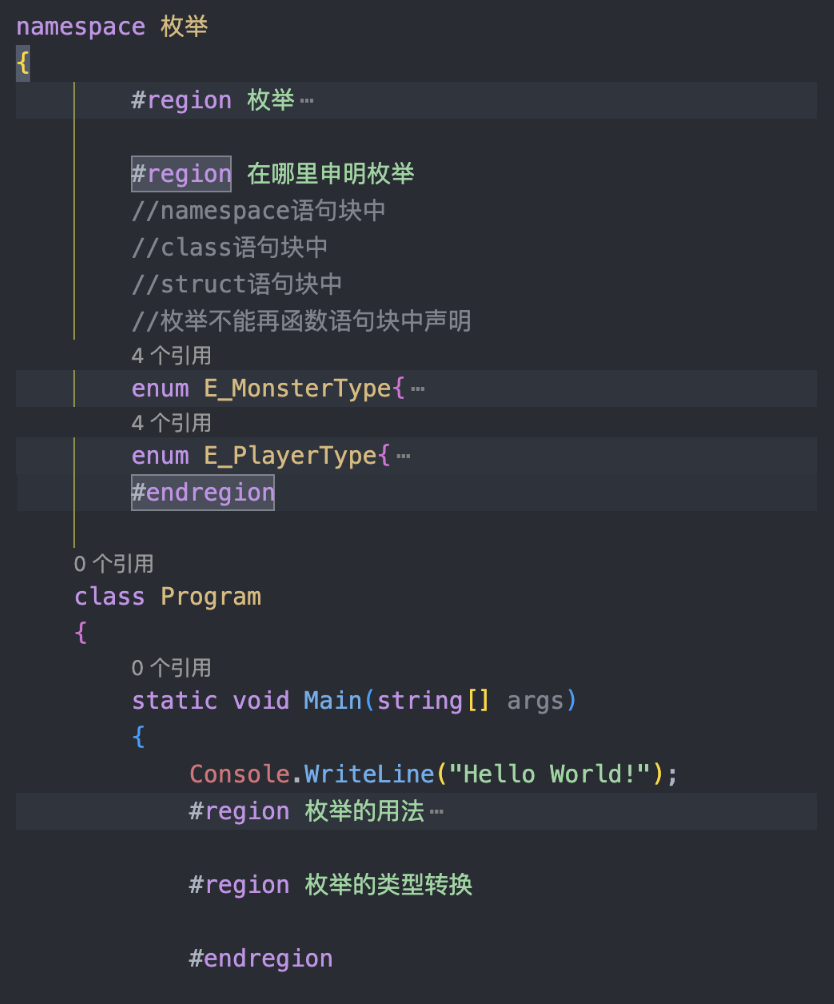This screenshot has width=834, height=1004.
Task: Click WriteLine in the Console call
Action: (x=369, y=774)
